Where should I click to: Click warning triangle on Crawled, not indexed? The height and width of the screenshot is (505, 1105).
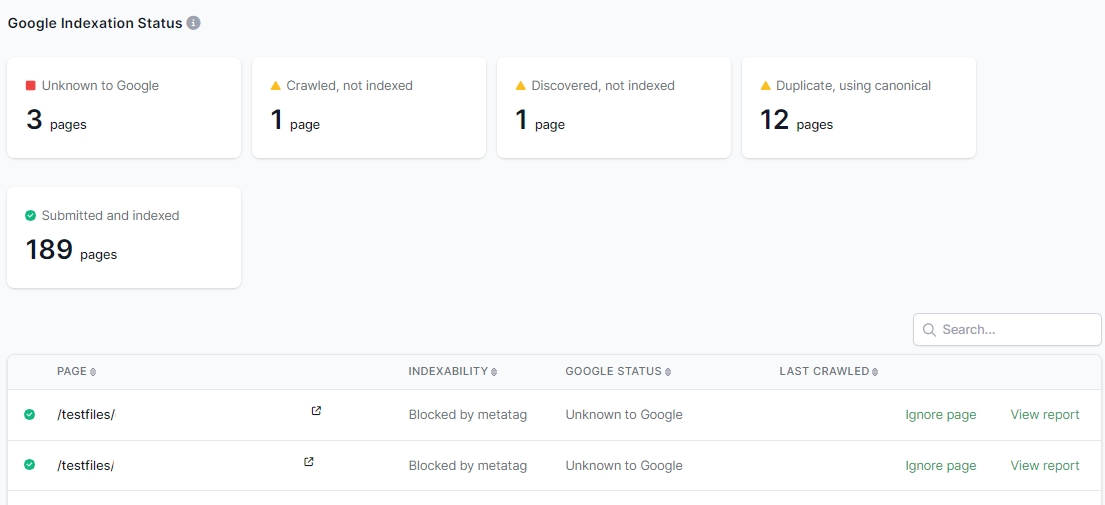(276, 86)
